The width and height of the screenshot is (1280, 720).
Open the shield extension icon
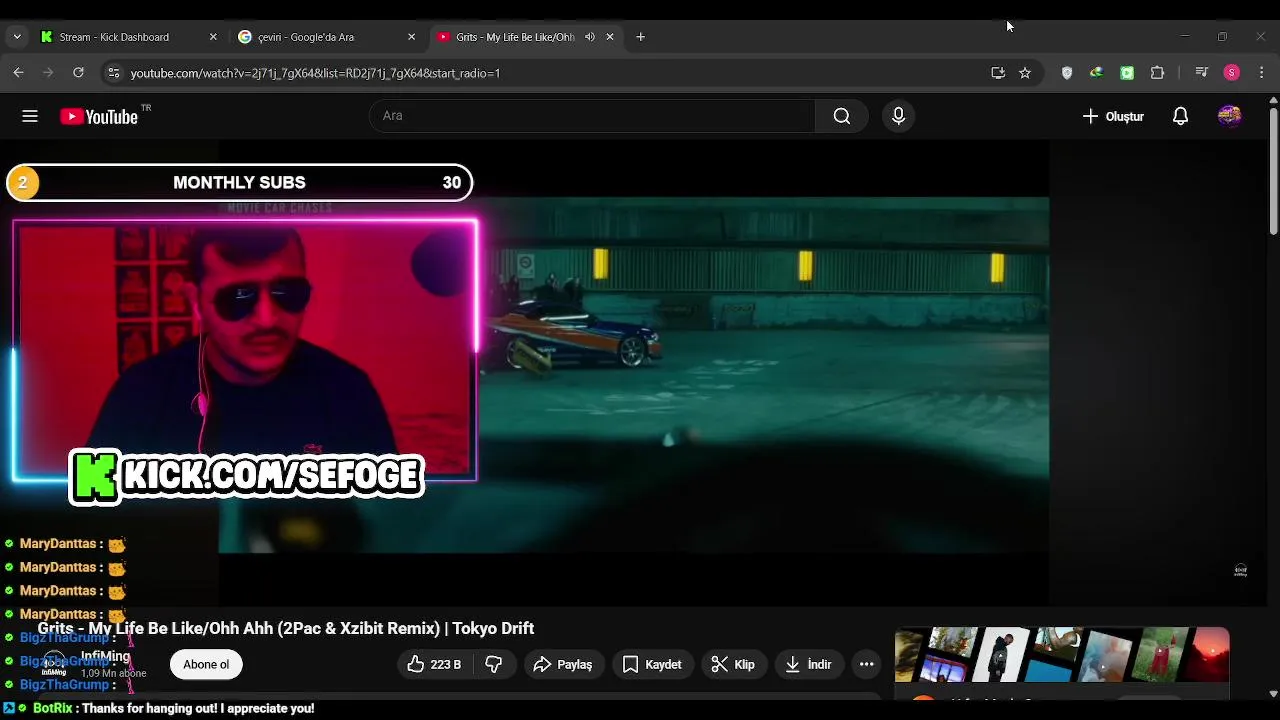click(x=1067, y=73)
